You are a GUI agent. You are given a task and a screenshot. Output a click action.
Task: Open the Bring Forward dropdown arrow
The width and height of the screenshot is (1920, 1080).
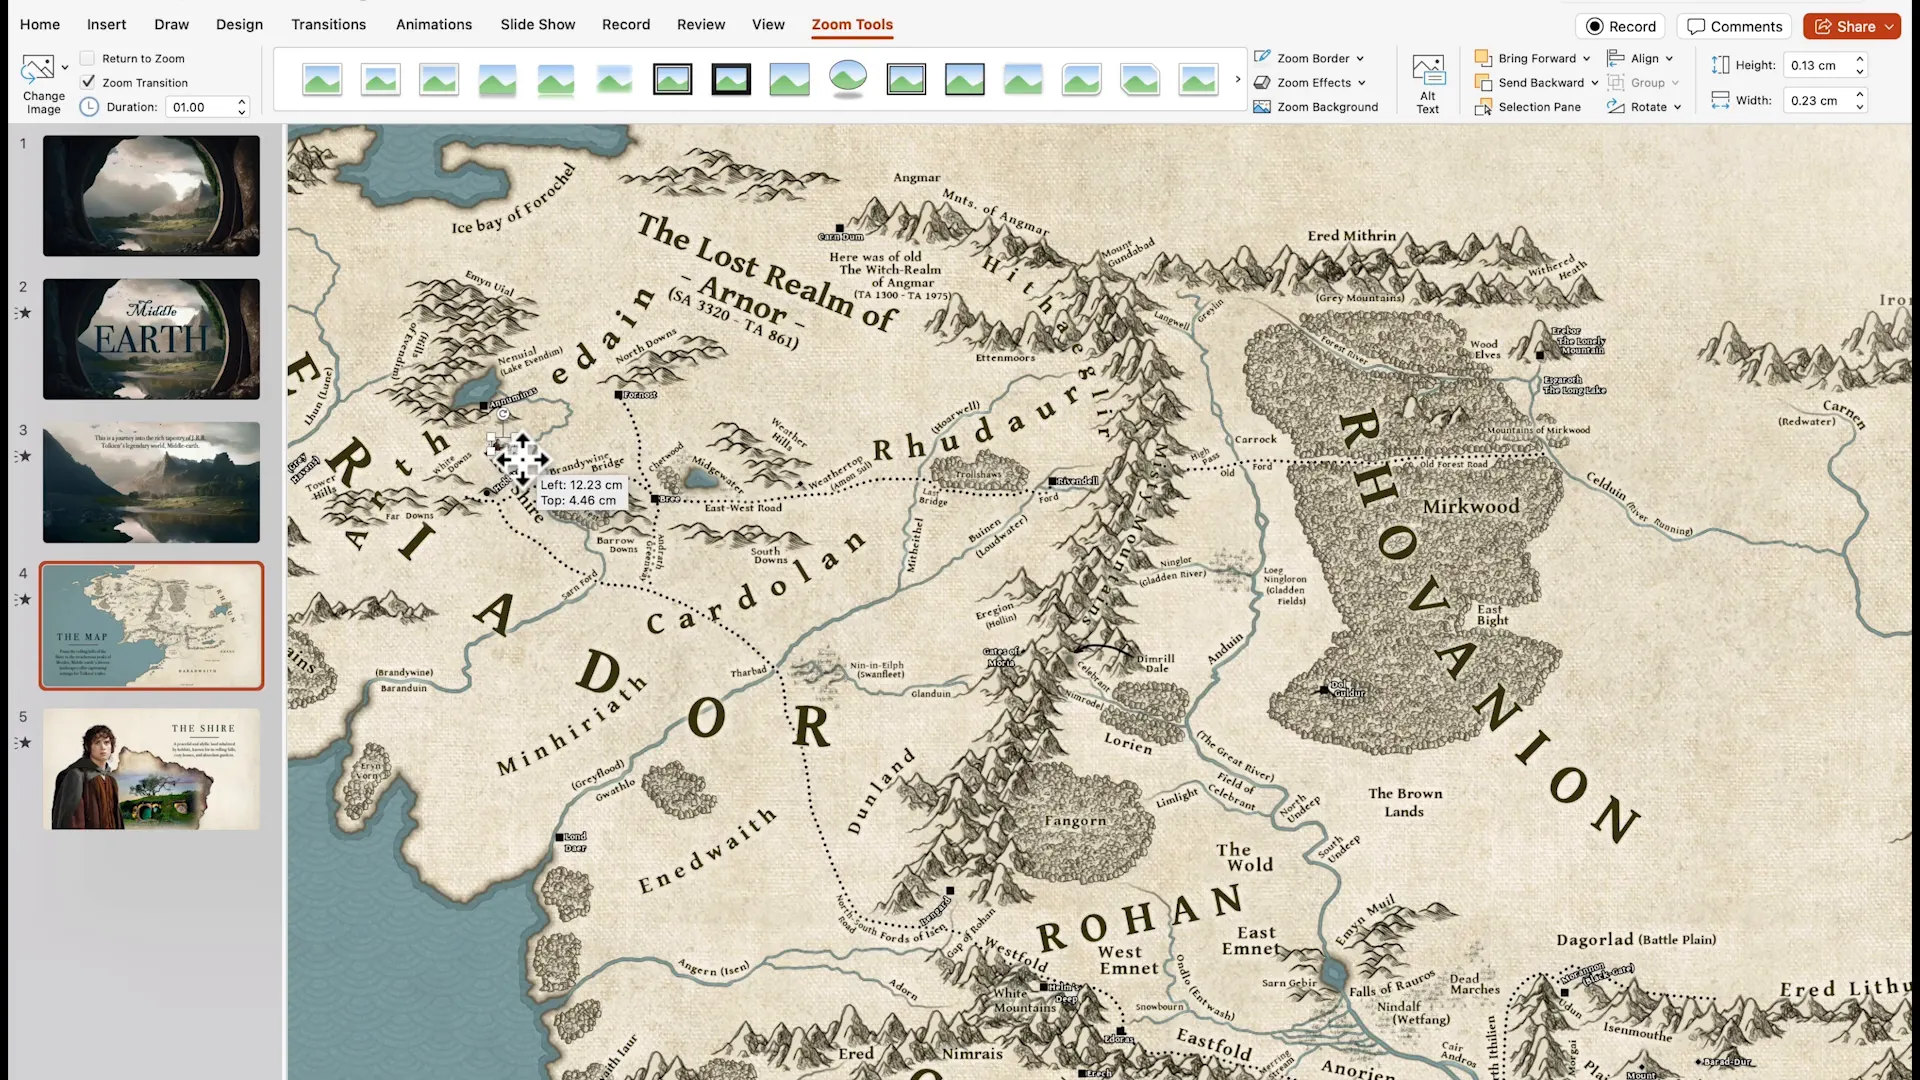coord(1586,59)
